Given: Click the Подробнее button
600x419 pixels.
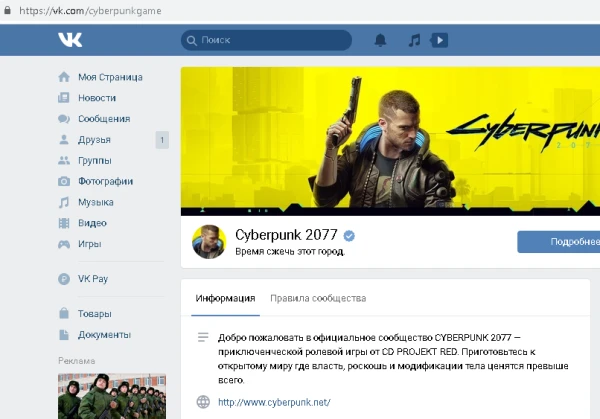Looking at the screenshot, I should coord(559,242).
